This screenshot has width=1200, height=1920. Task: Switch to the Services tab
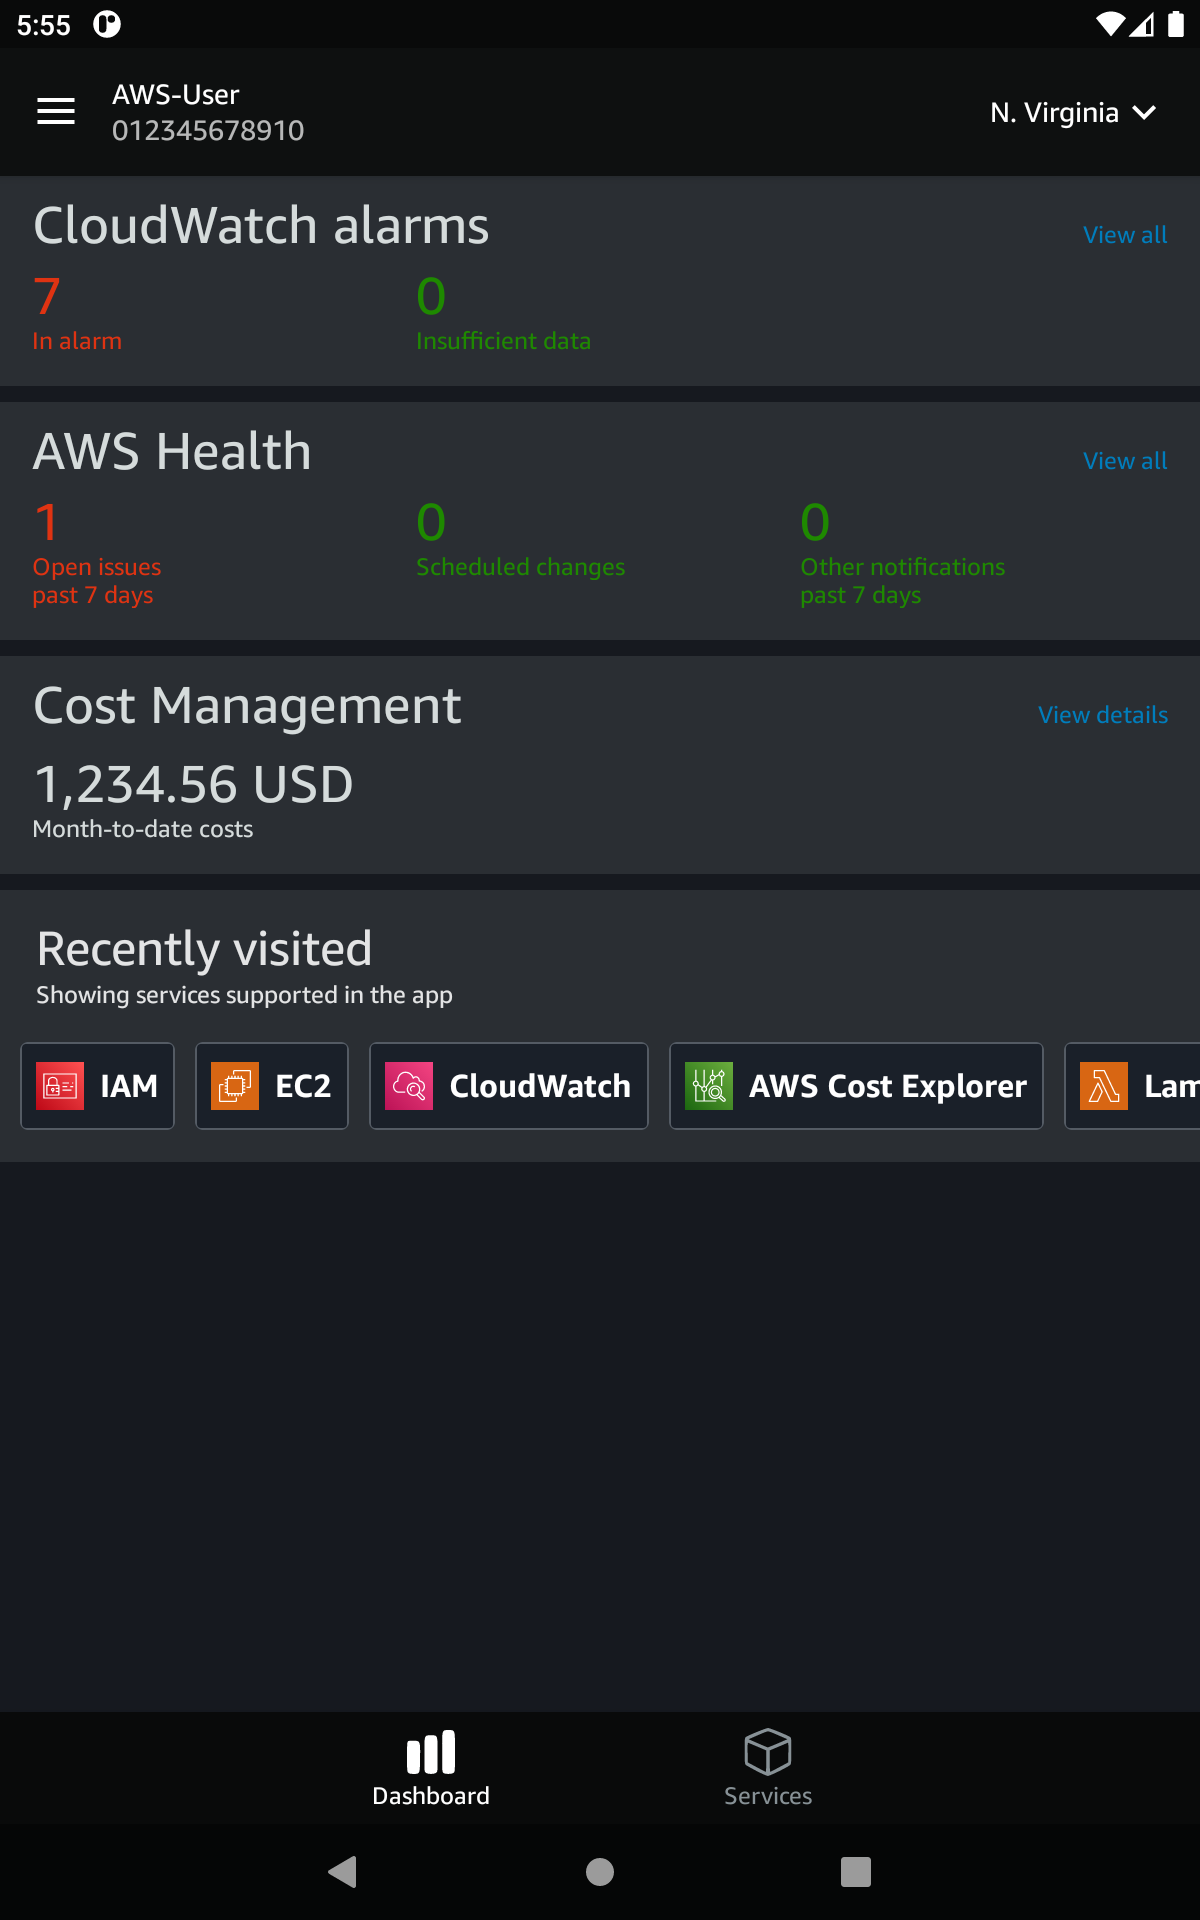click(767, 1766)
